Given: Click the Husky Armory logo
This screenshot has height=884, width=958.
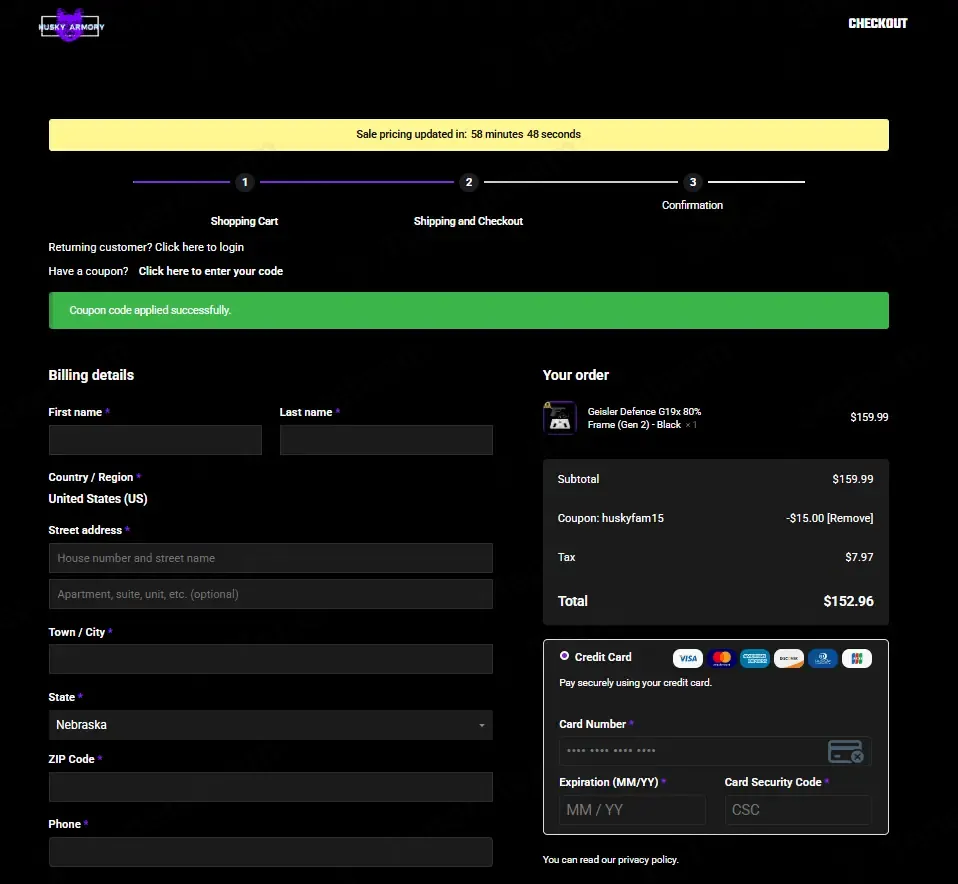Looking at the screenshot, I should tap(71, 26).
